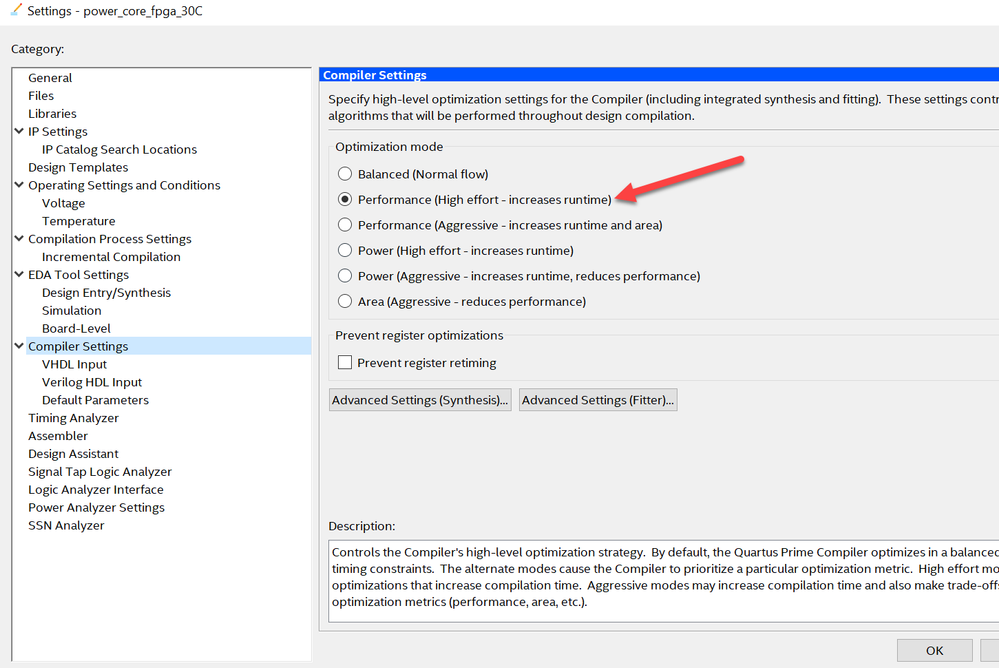999x668 pixels.
Task: Collapse Operating Settings and Conditions node
Action: coord(19,186)
